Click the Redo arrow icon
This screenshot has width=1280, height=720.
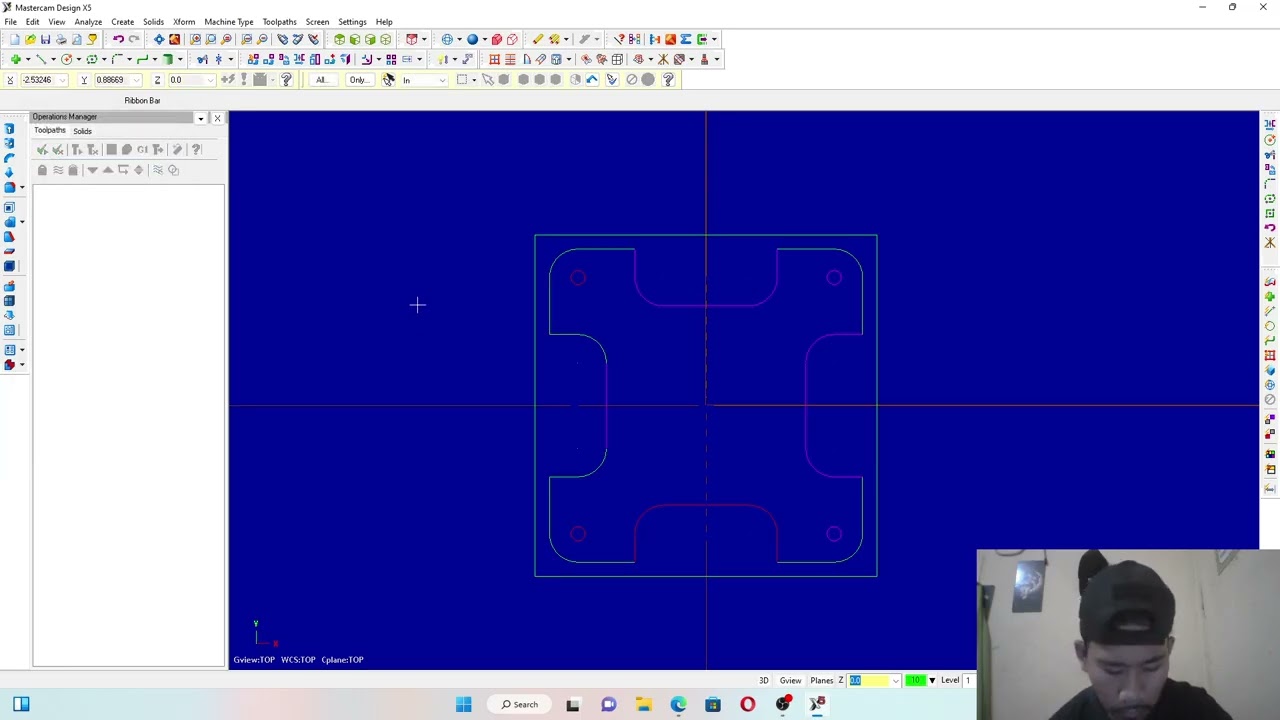(x=134, y=39)
